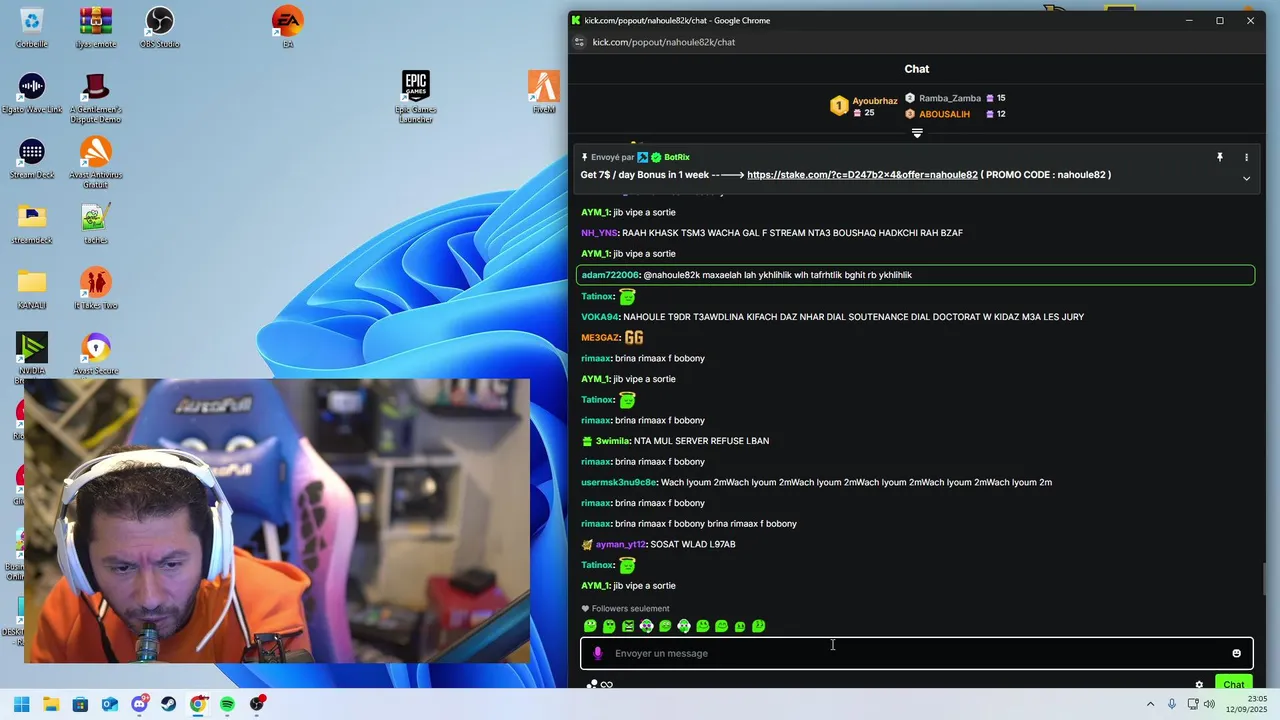
Task: Select ABOUSALIH in leaderboard
Action: click(x=945, y=114)
